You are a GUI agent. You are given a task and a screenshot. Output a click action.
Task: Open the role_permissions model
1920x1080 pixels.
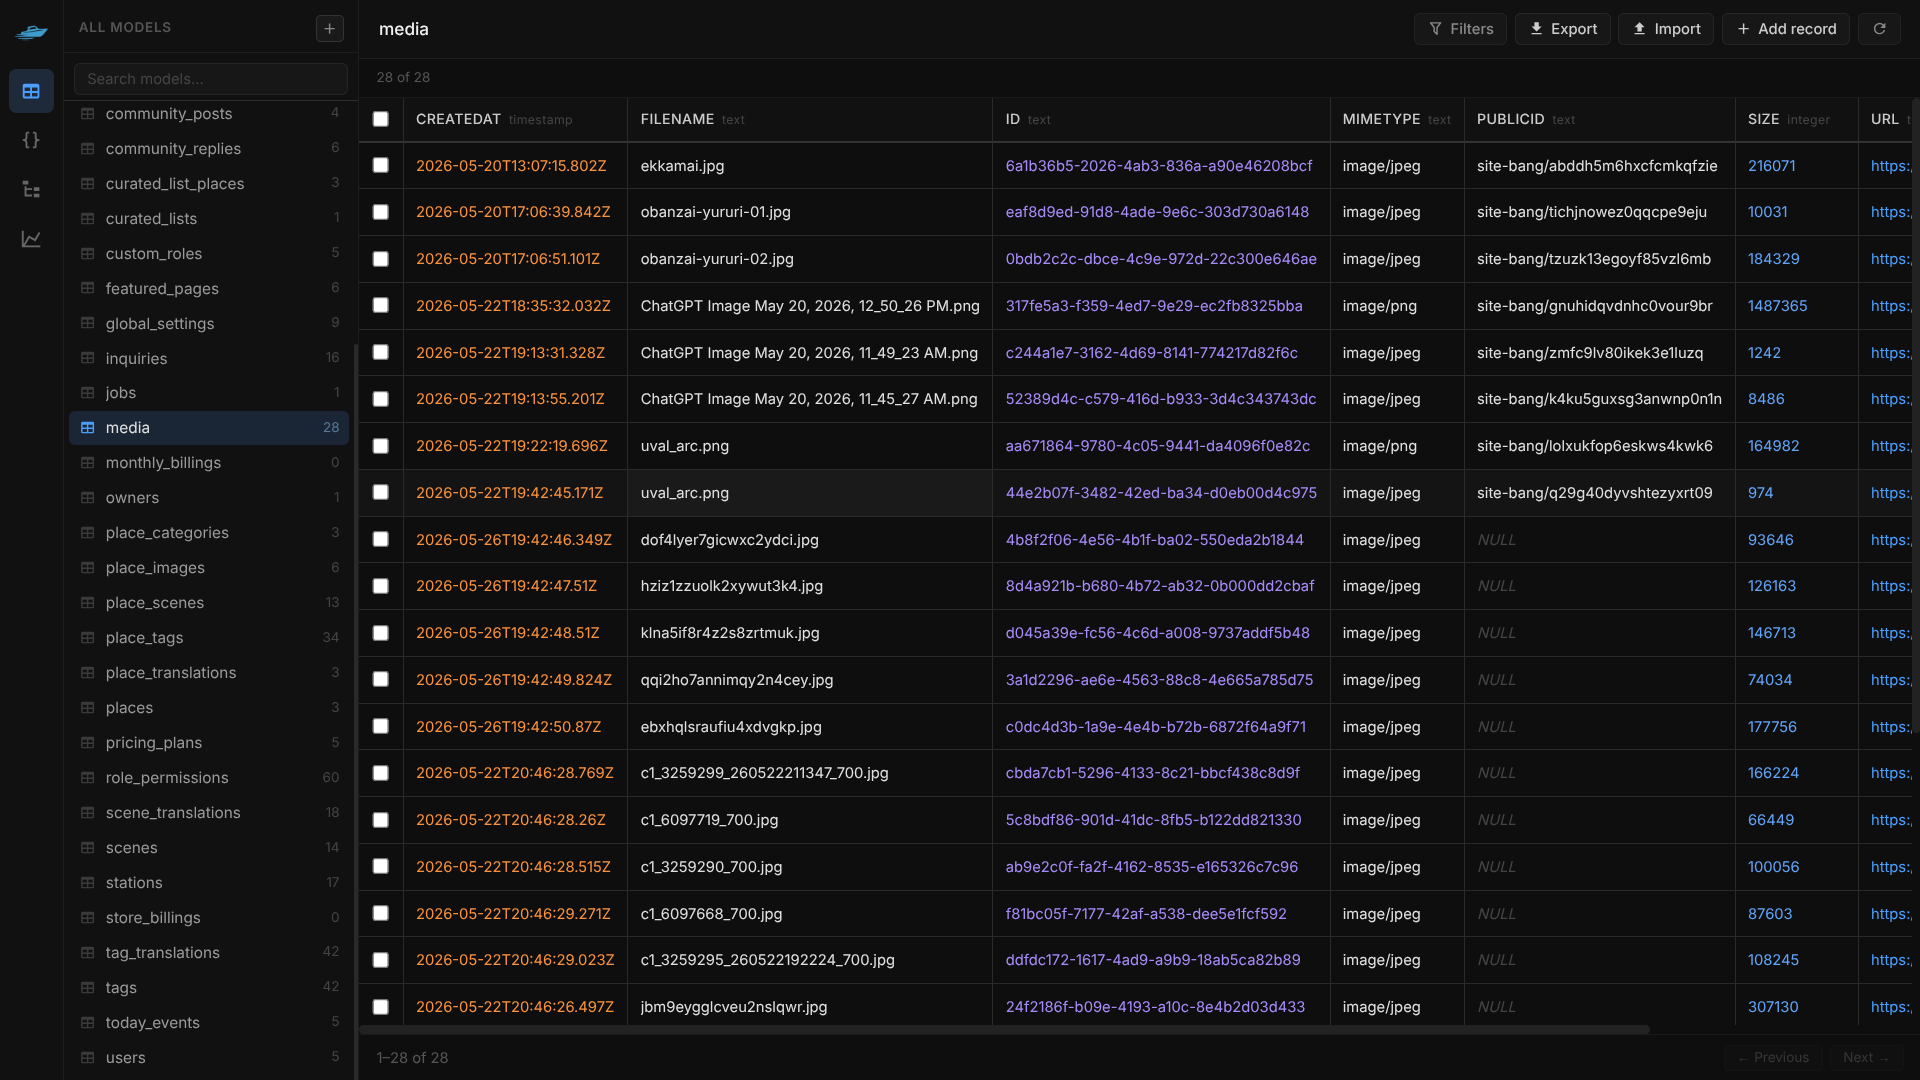209,778
